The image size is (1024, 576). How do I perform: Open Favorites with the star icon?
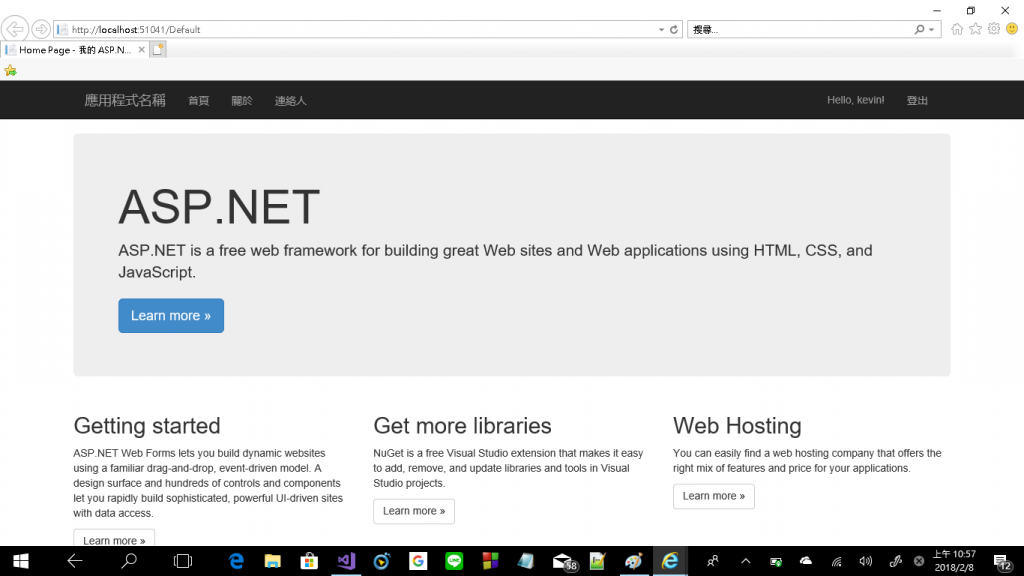pos(976,29)
